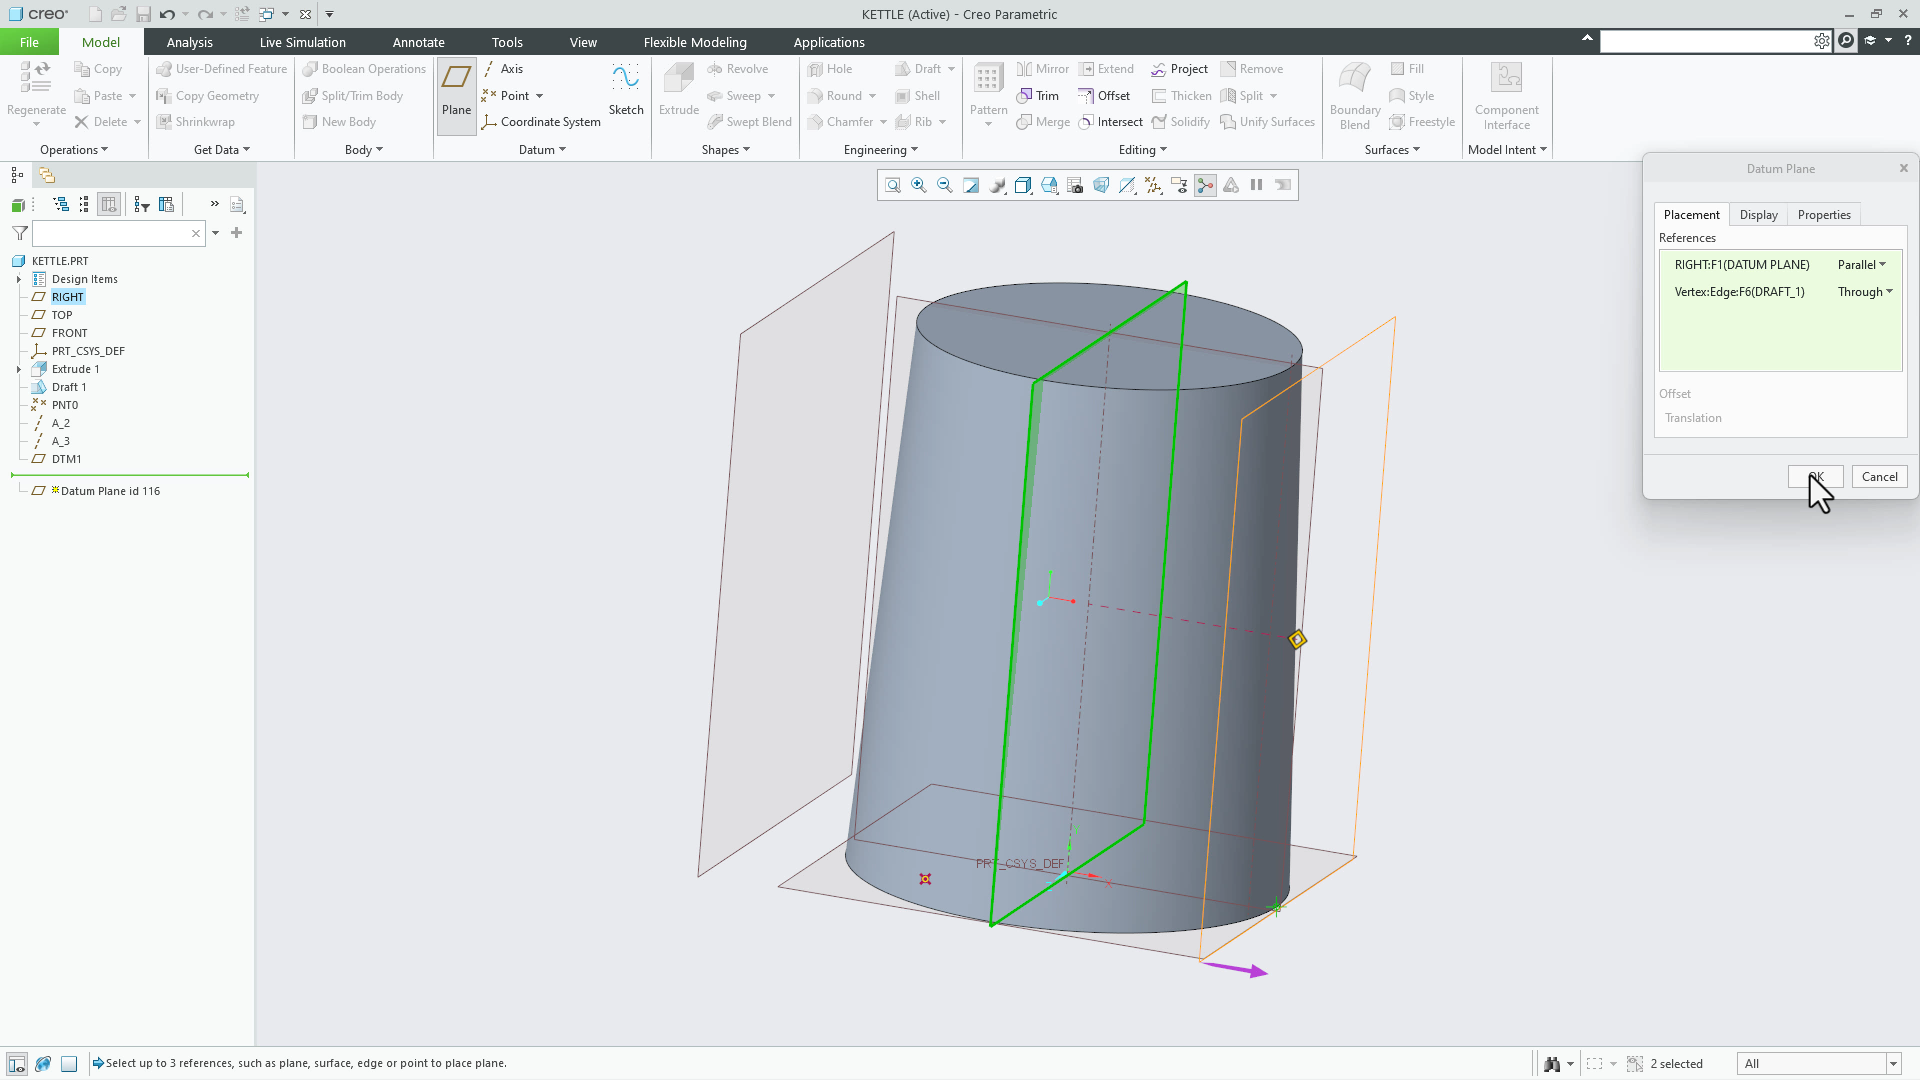Click the Zoom In magnifier icon
Screen dimensions: 1920x1080
click(919, 185)
